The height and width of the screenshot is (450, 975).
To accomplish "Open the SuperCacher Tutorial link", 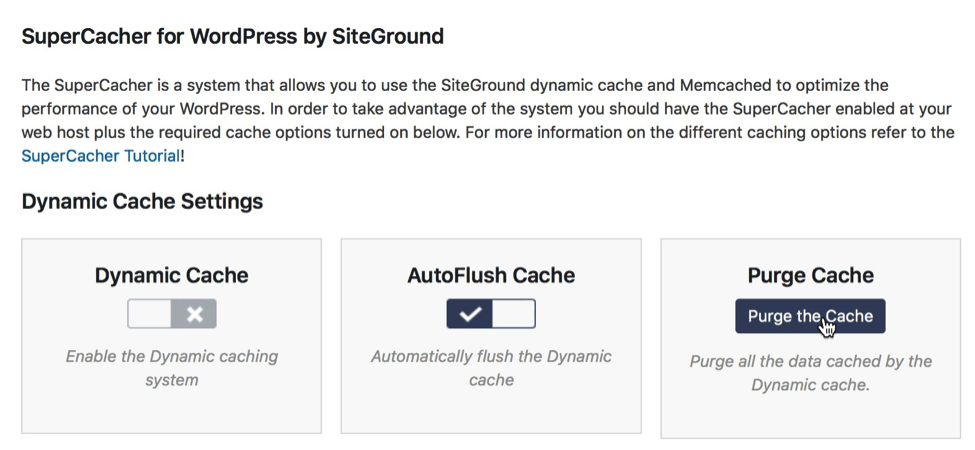I will (101, 156).
